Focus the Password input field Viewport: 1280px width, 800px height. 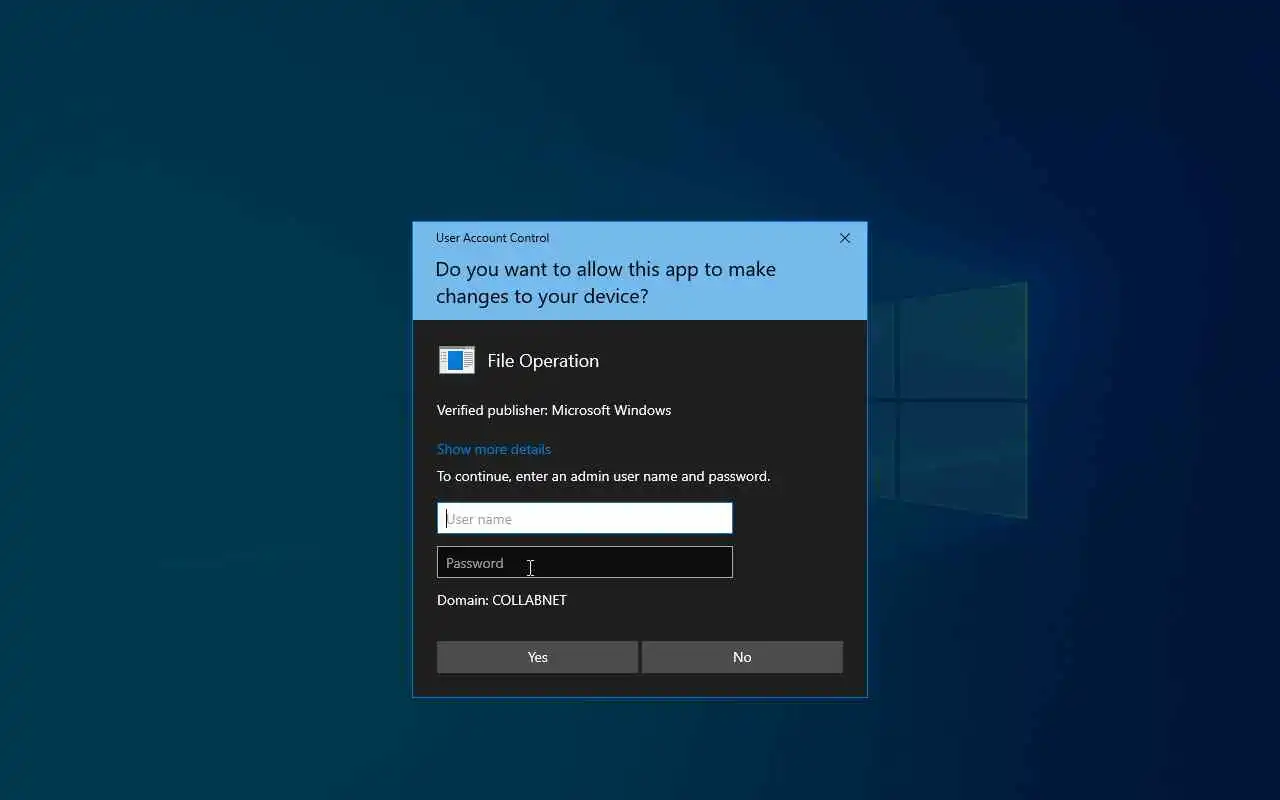(x=585, y=562)
